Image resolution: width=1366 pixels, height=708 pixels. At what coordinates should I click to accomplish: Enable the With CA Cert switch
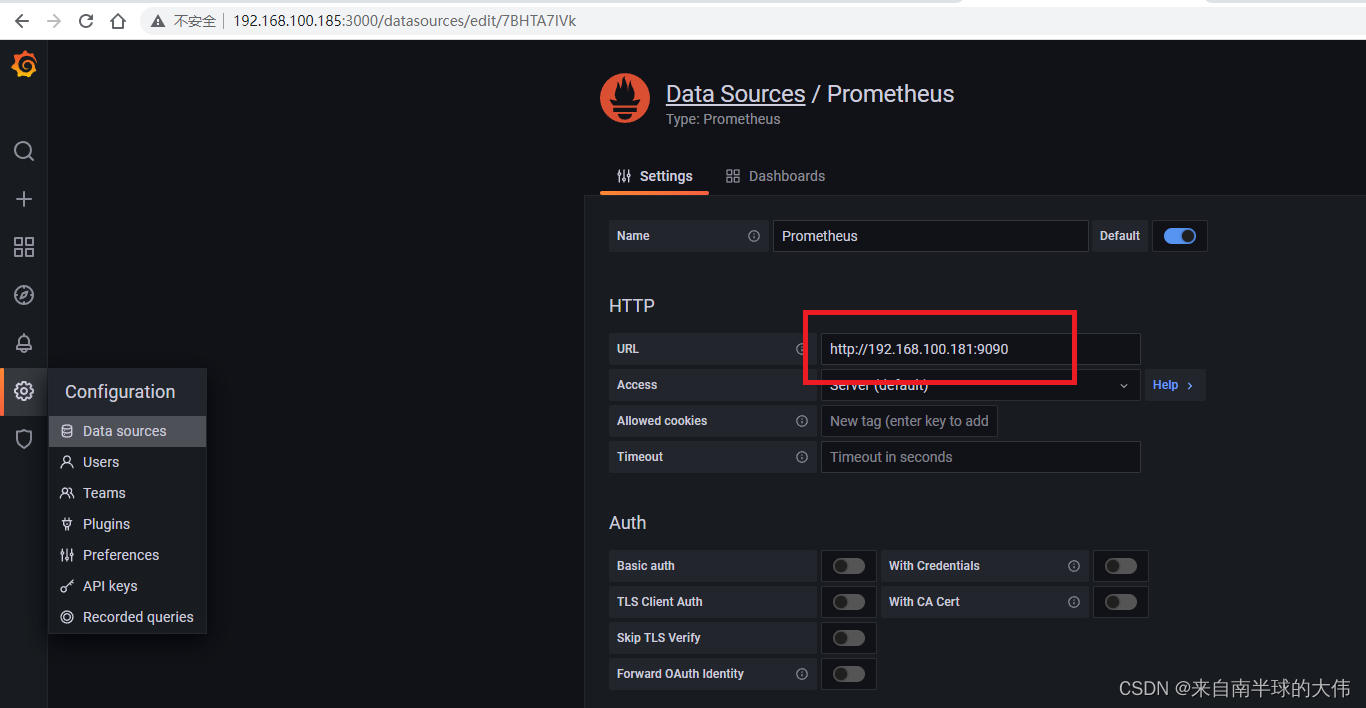(1121, 602)
